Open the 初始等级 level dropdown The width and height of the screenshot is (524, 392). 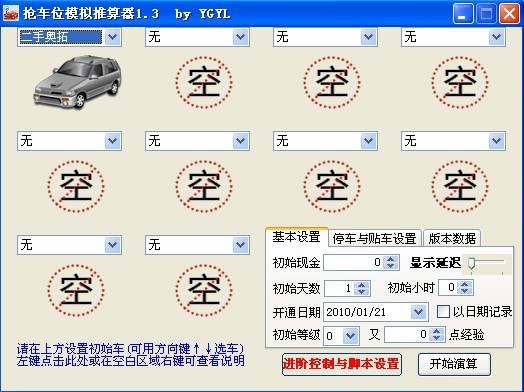[x=351, y=335]
